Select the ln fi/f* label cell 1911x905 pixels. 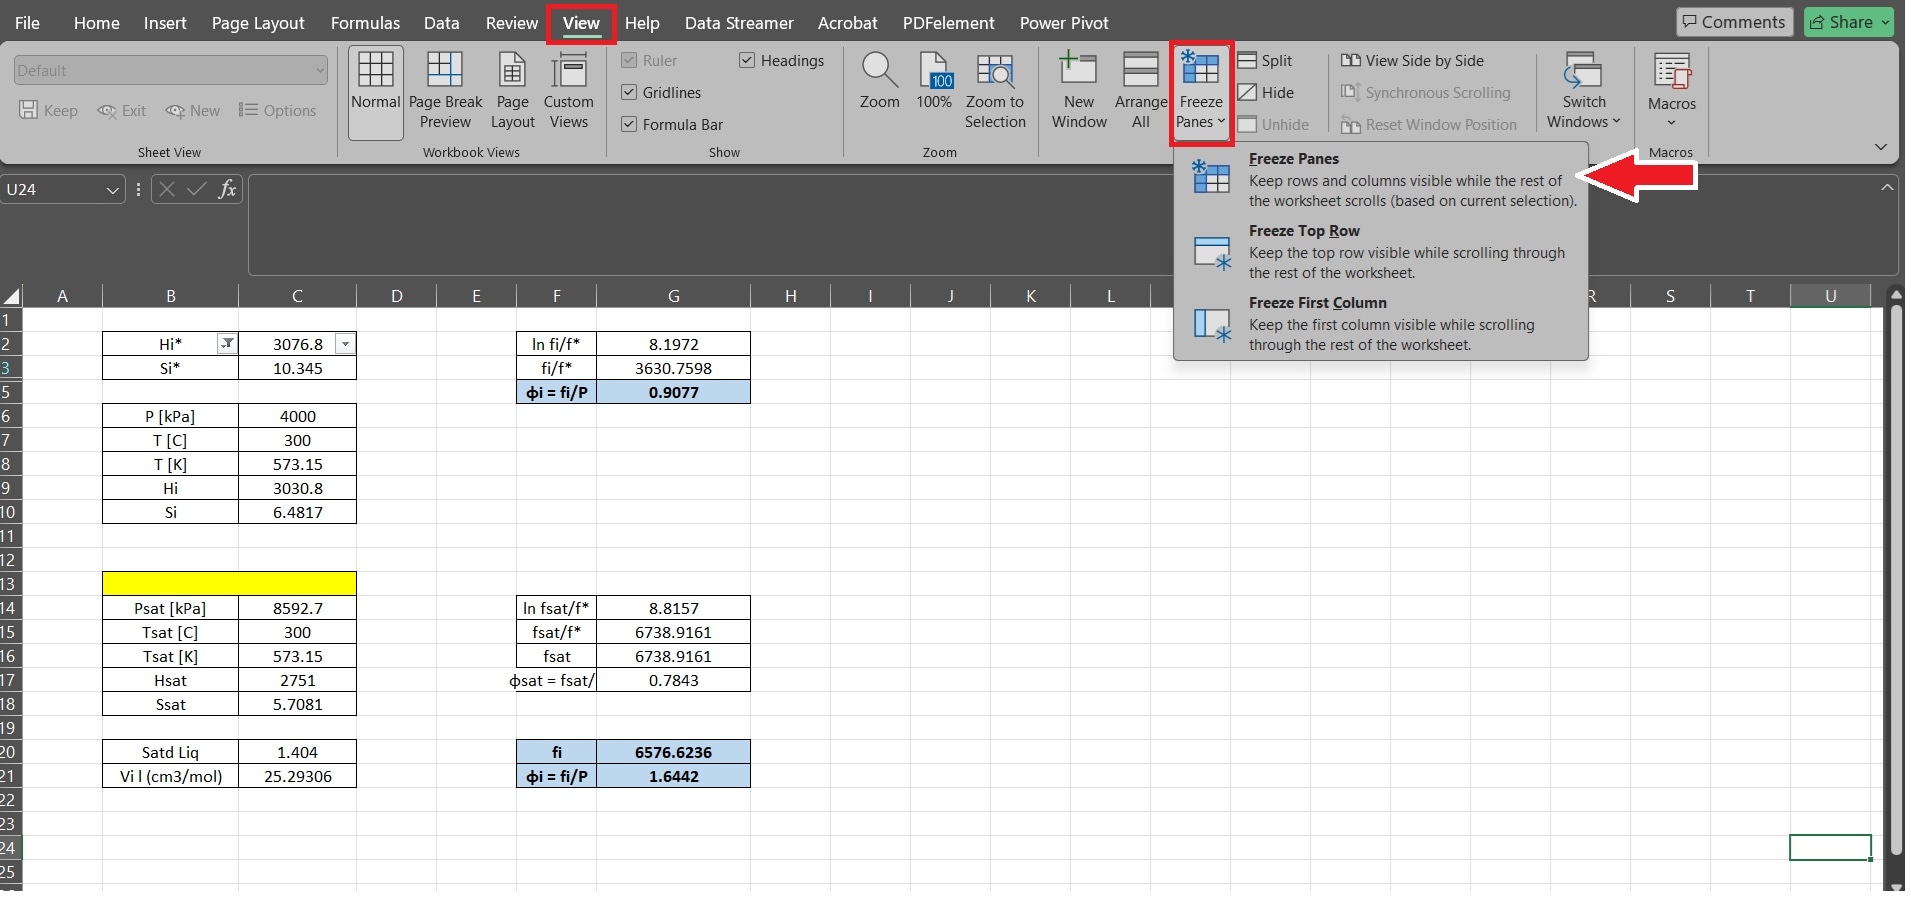(556, 344)
